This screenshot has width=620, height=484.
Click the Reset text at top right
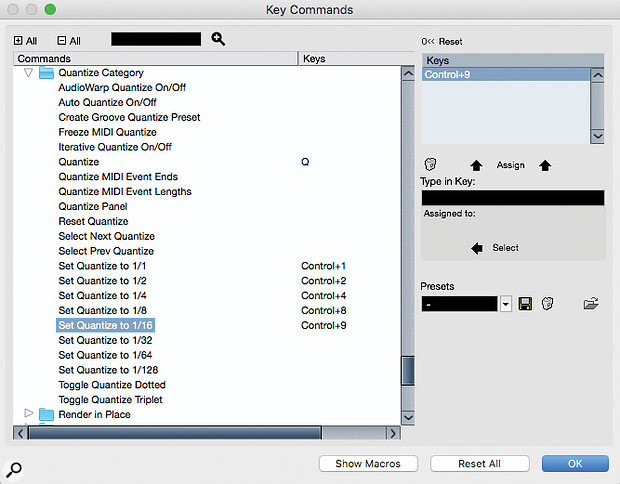tap(450, 42)
